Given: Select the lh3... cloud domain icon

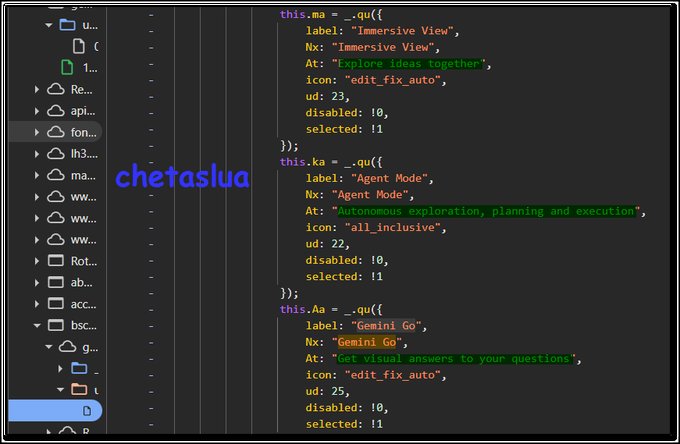Looking at the screenshot, I should 56,153.
